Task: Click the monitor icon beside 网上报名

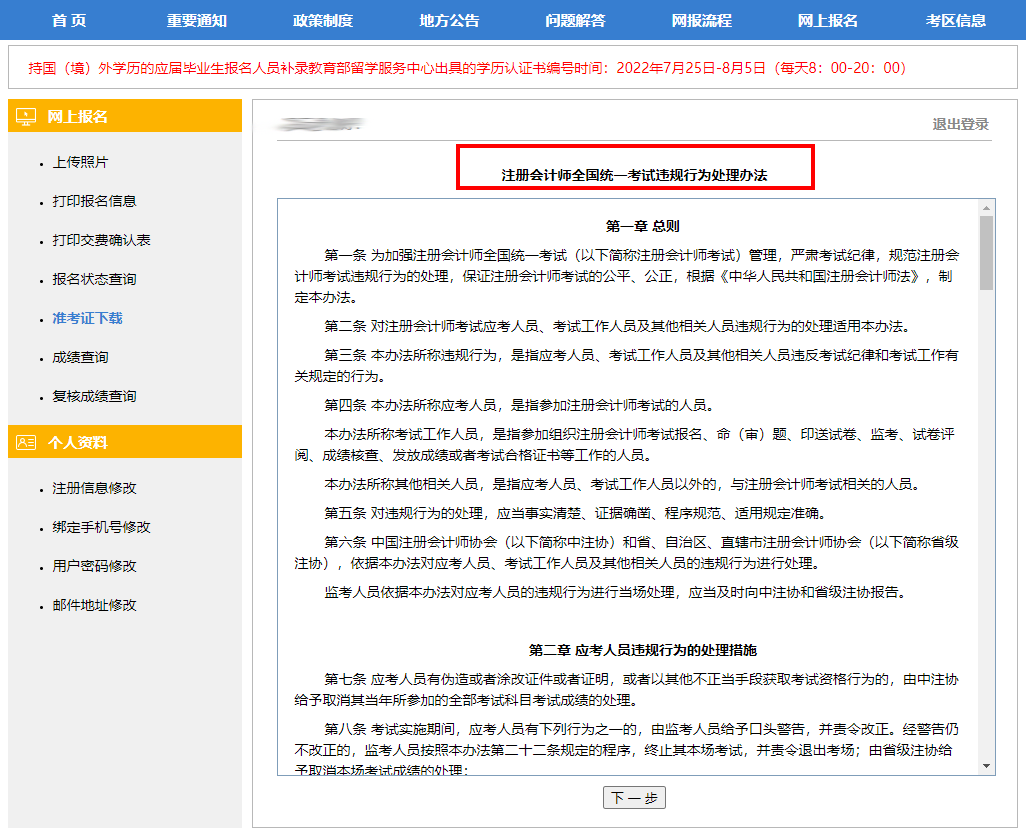Action: pyautogui.click(x=27, y=117)
